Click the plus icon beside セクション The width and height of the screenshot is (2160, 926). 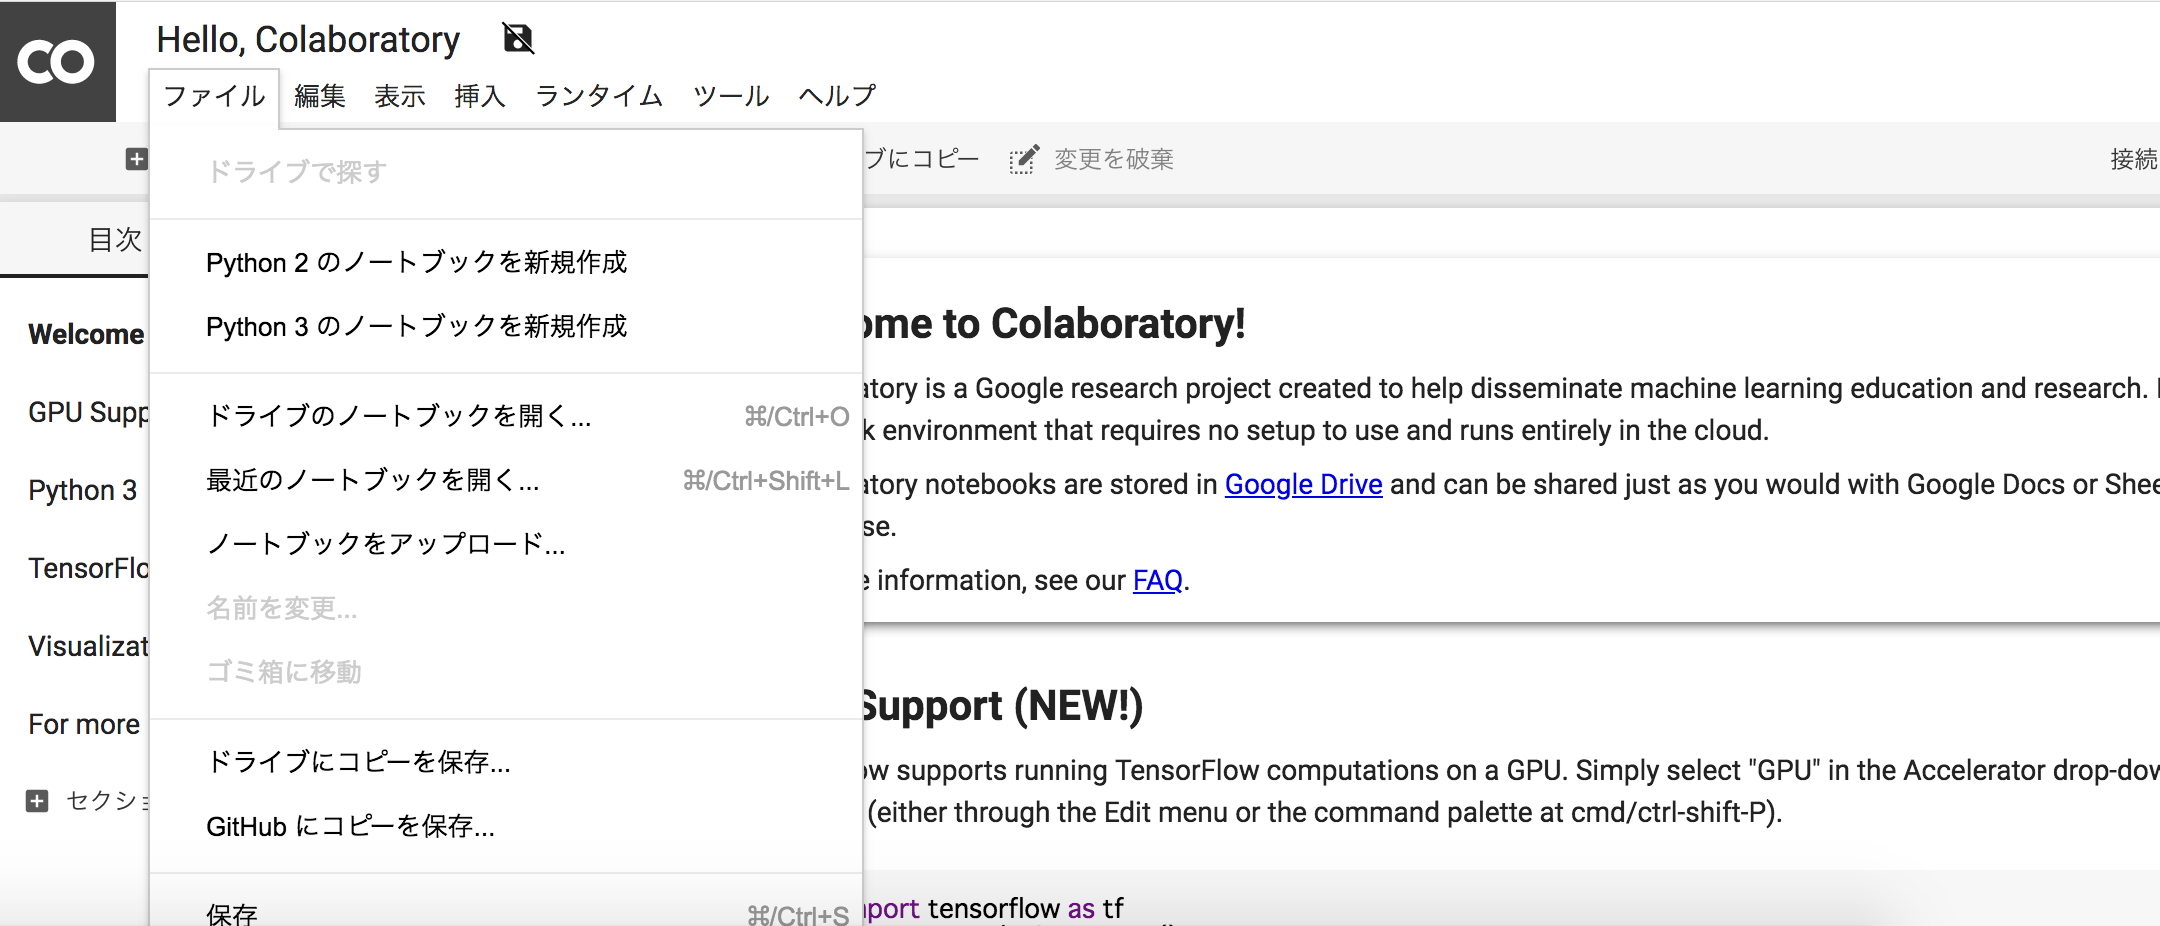click(x=37, y=801)
